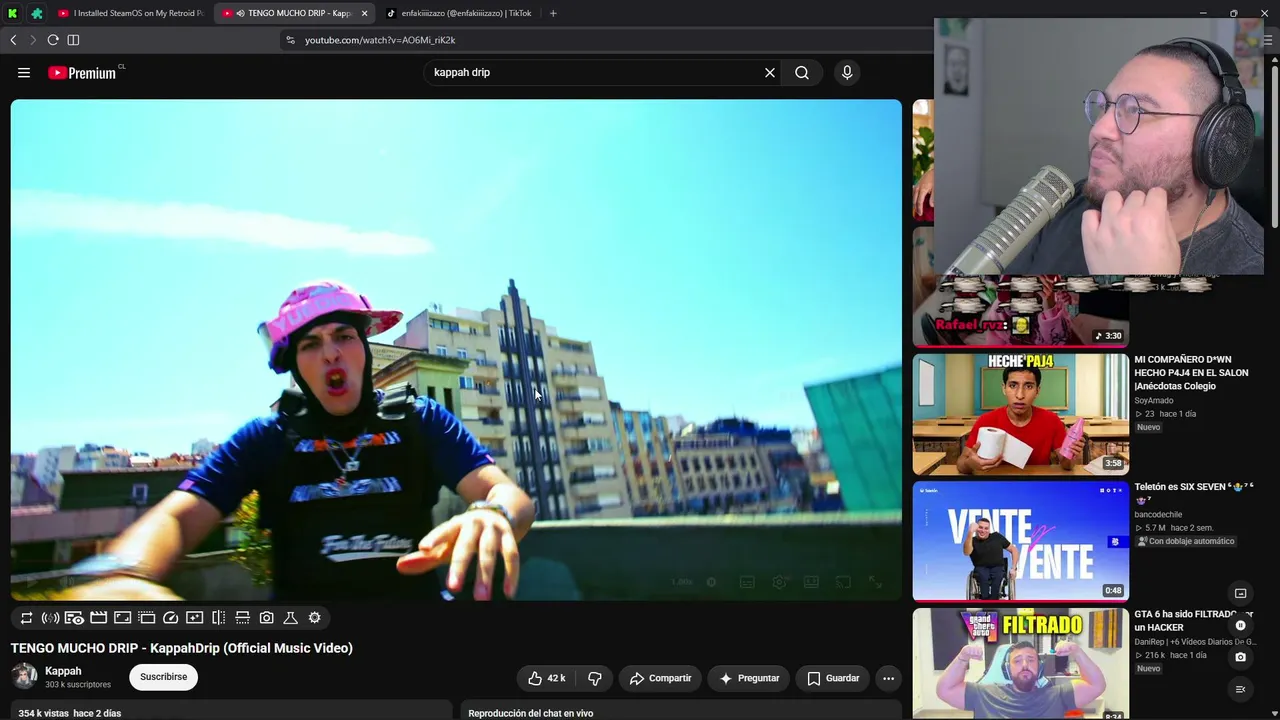
Task: Open the Kappah channel name link
Action: coord(63,671)
